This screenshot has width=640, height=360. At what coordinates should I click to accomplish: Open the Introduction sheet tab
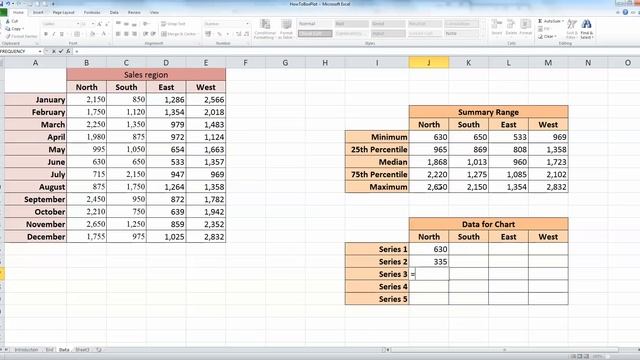[26, 350]
